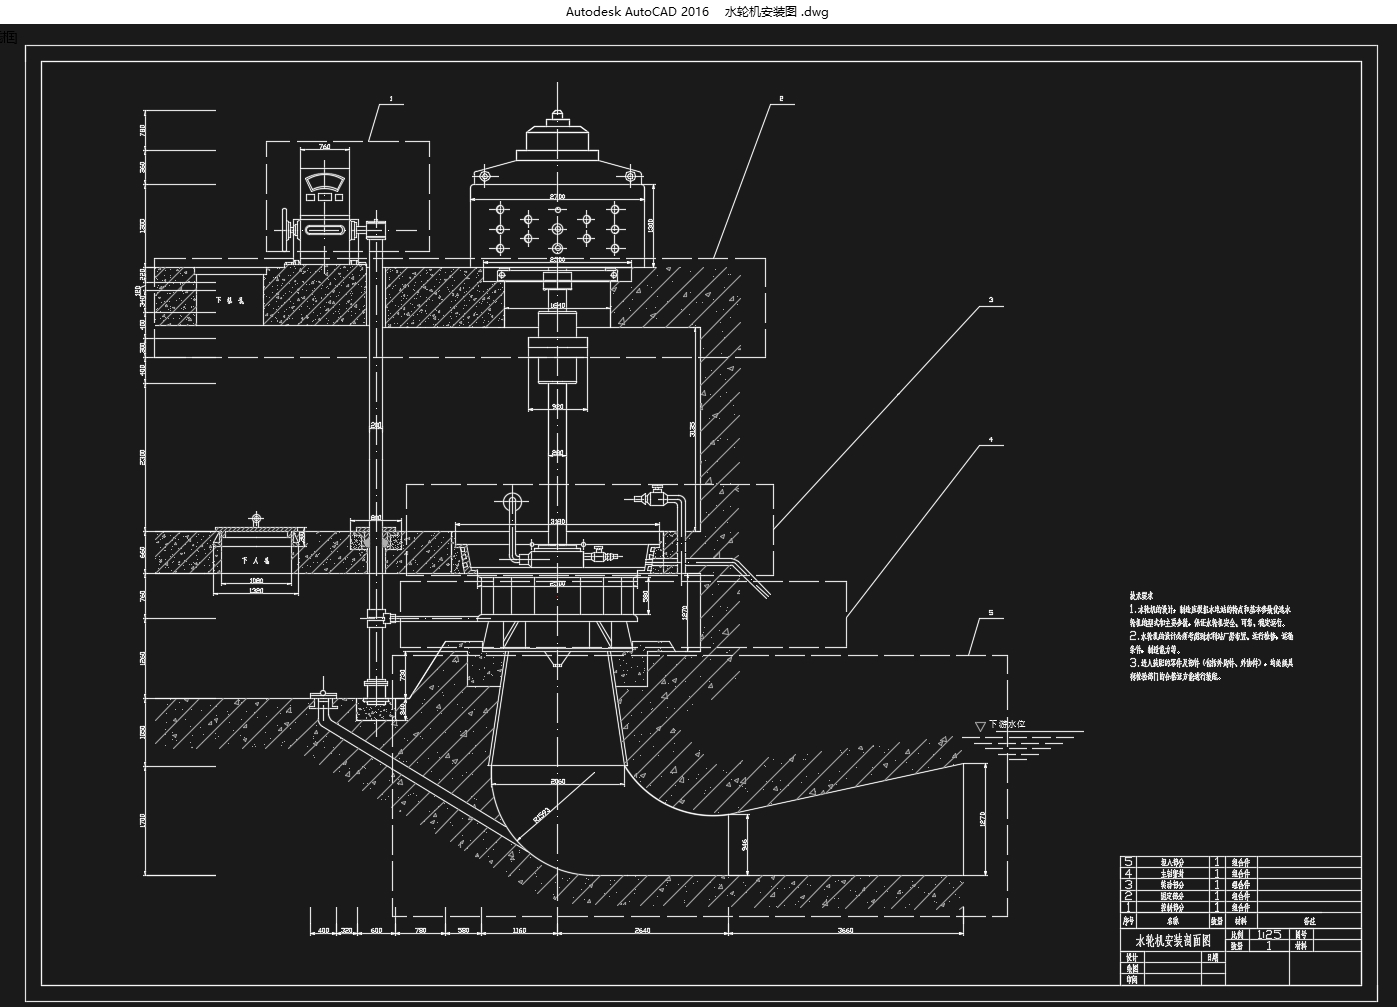Click the drawing title 水轮机安装剖面图 in title block
The image size is (1397, 1007).
[1172, 941]
